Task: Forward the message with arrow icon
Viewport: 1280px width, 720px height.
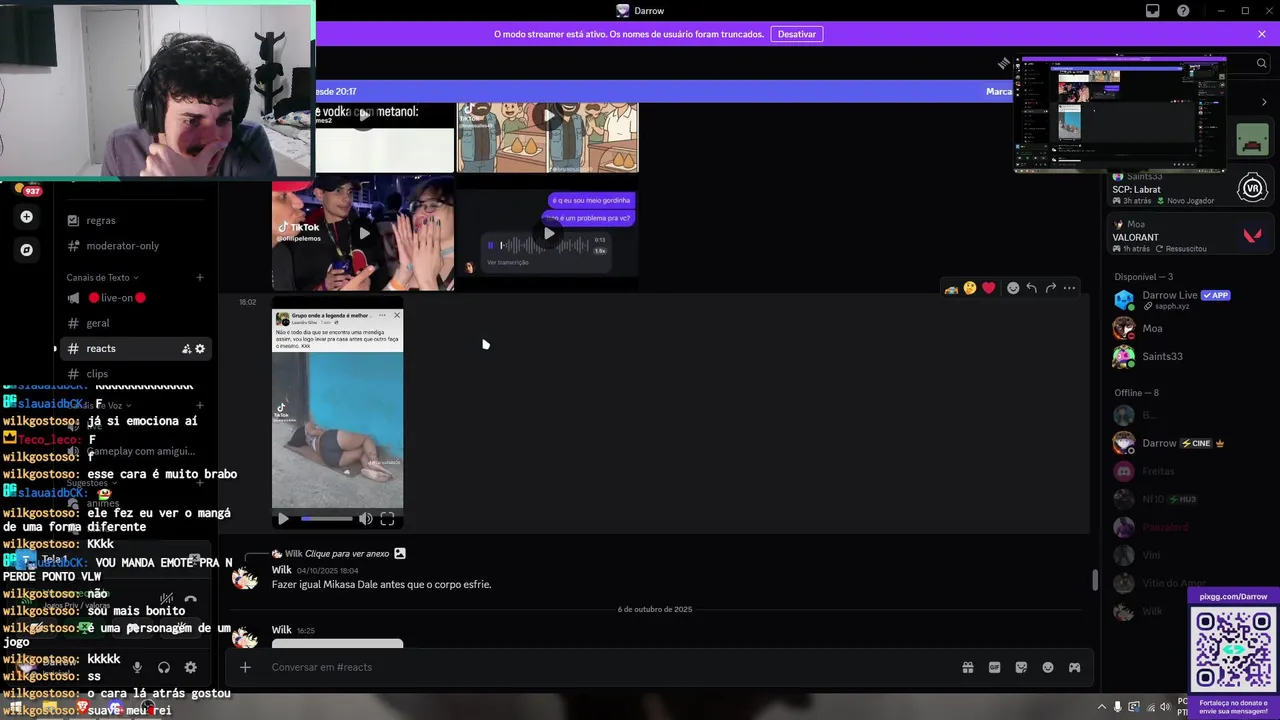Action: click(x=1051, y=288)
